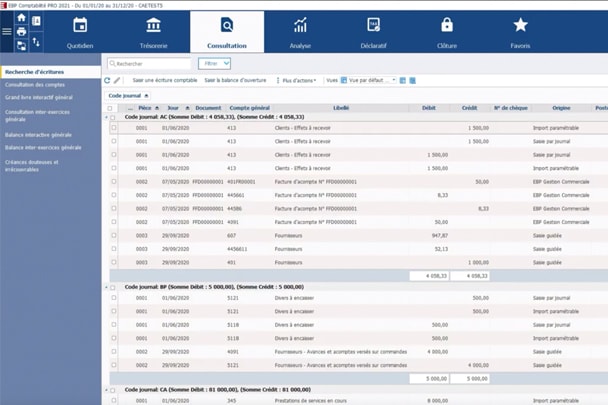This screenshot has height=405, width=608.
Task: Open the Analyse chart tab
Action: pos(300,31)
